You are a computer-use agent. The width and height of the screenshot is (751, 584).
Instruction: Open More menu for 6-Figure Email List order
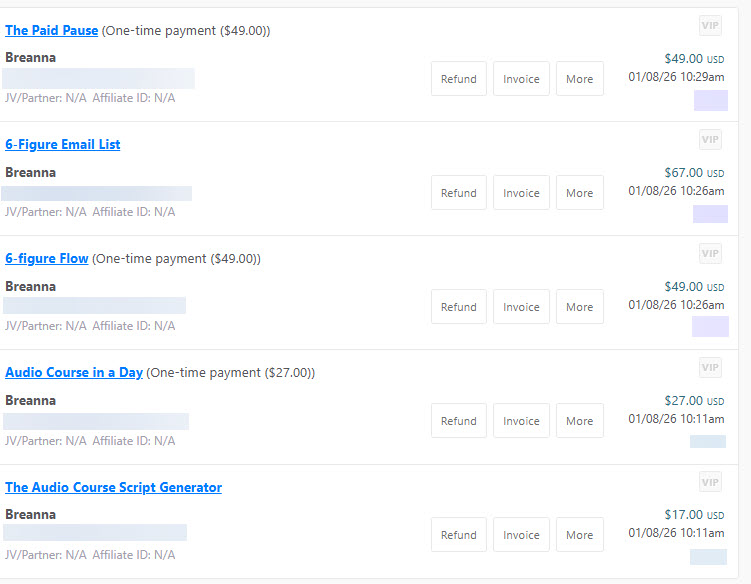pos(579,193)
